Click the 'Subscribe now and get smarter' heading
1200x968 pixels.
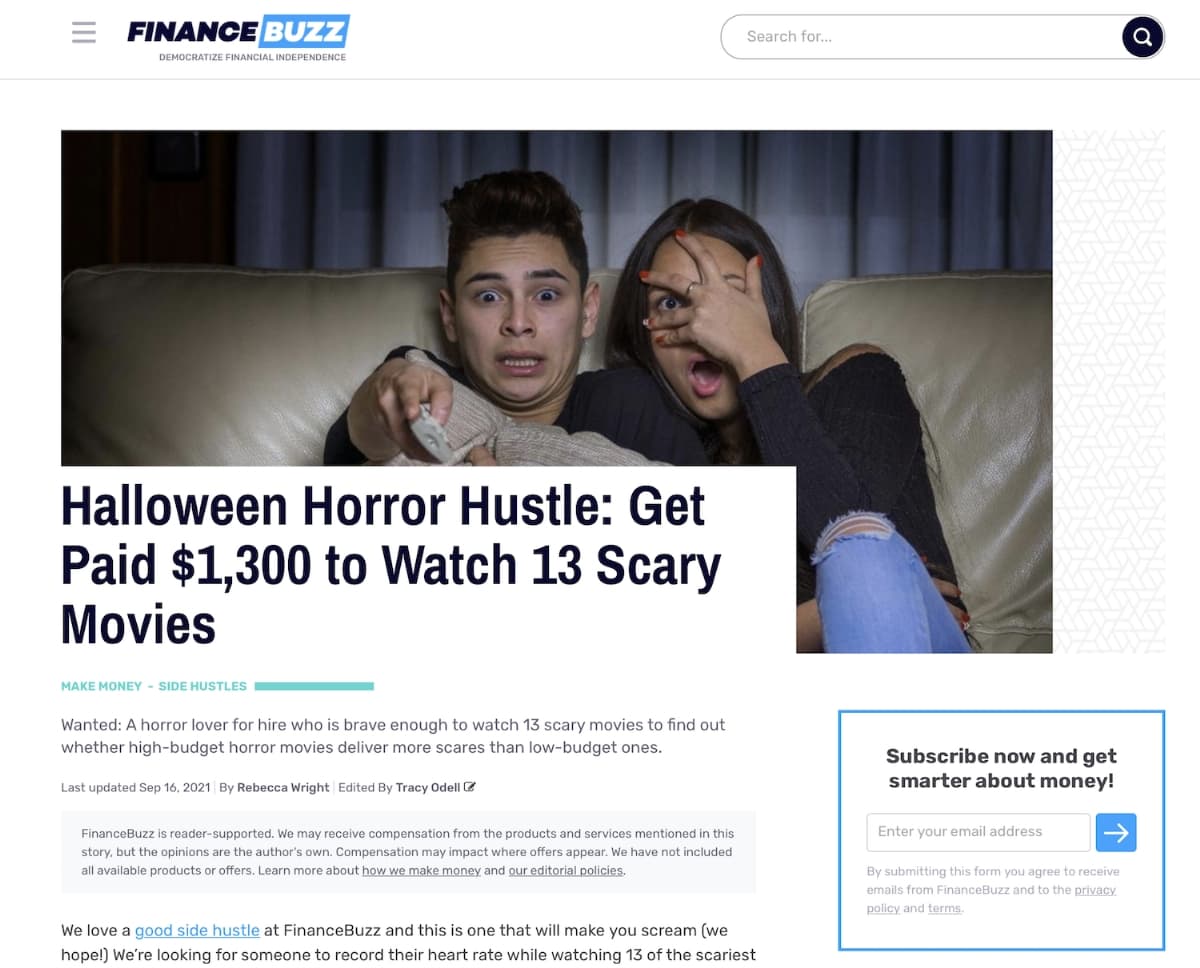tap(1001, 768)
